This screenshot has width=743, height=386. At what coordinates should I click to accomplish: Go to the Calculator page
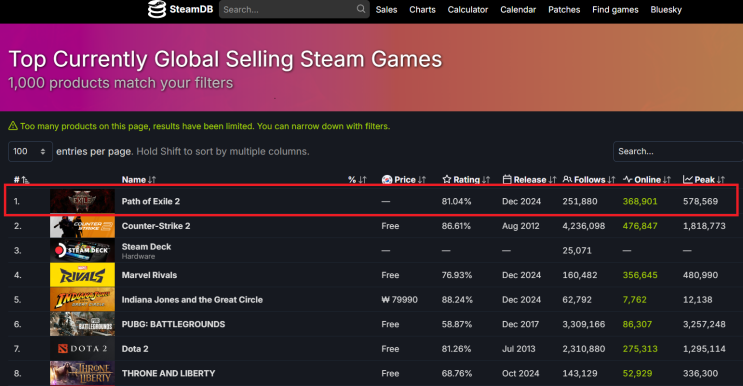468,9
